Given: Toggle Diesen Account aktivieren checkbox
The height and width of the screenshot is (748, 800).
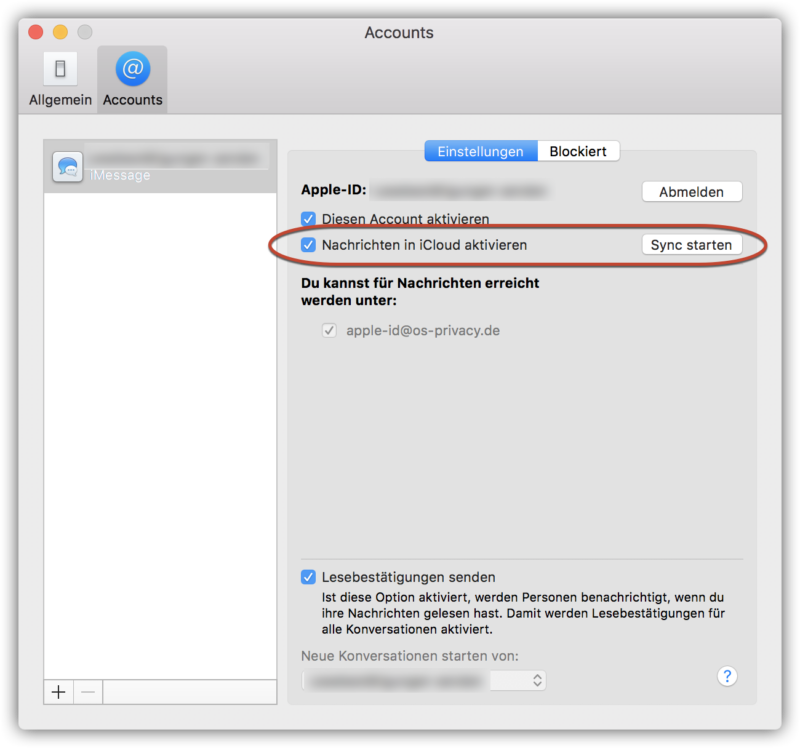Looking at the screenshot, I should point(308,219).
